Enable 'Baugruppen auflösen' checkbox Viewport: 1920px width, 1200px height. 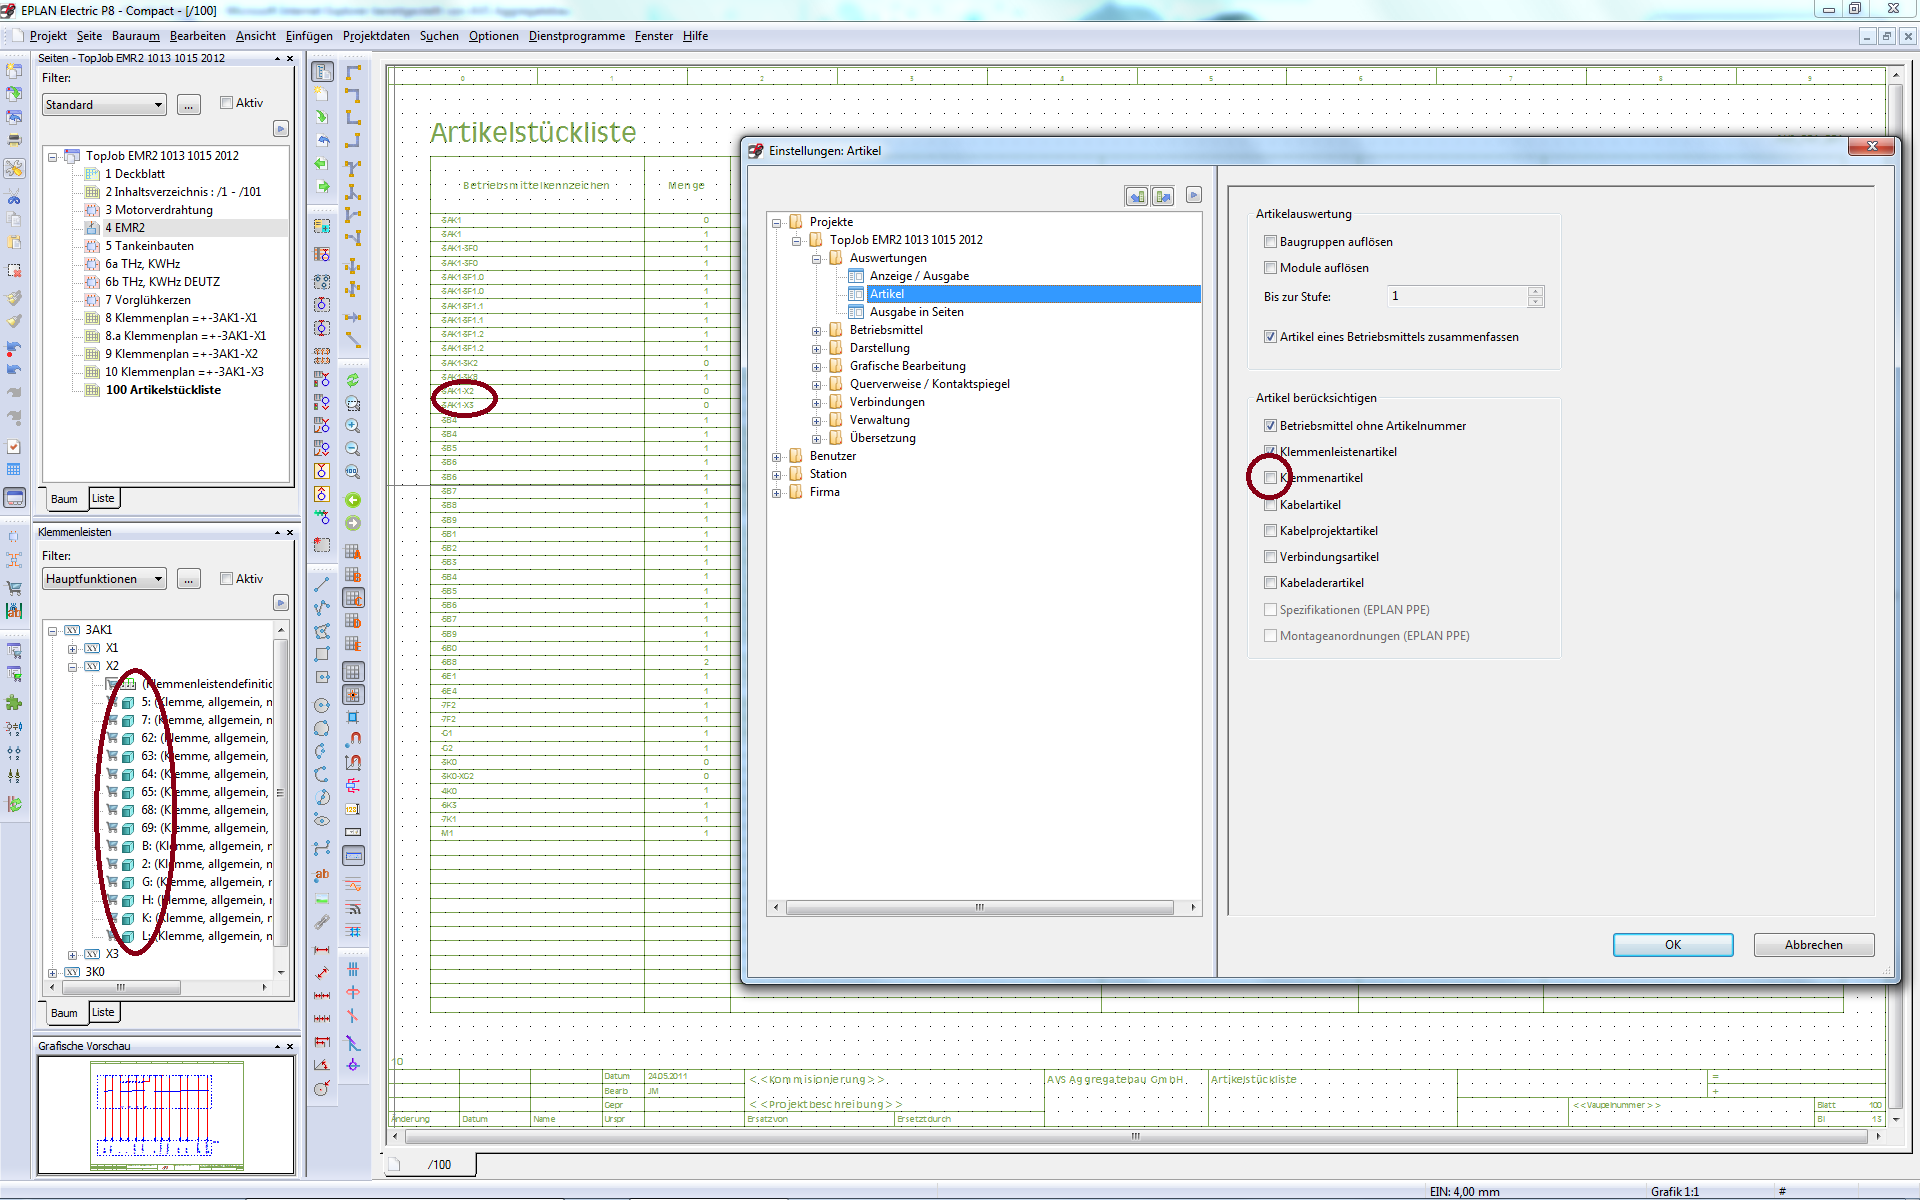(1270, 242)
